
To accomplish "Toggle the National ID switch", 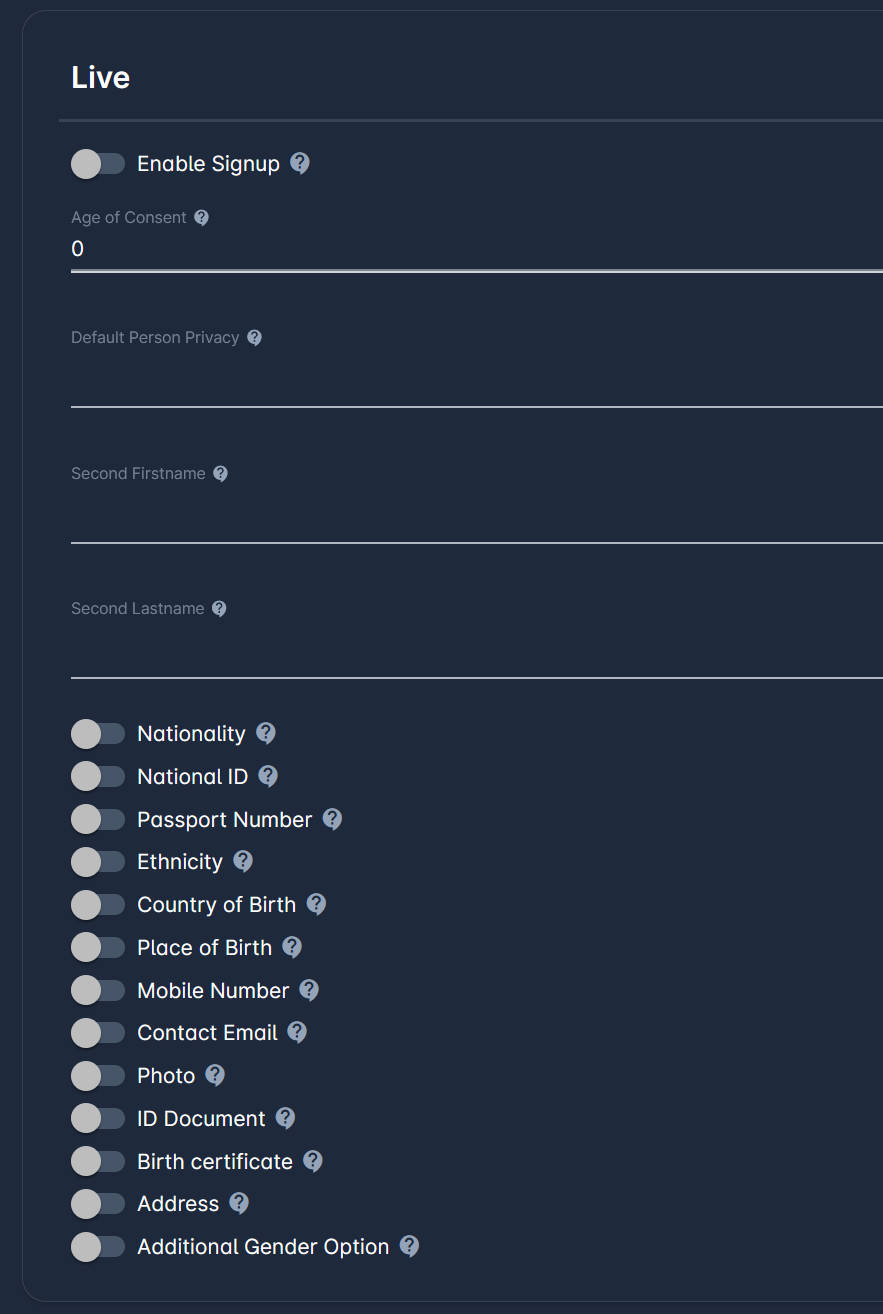I will click(x=97, y=776).
